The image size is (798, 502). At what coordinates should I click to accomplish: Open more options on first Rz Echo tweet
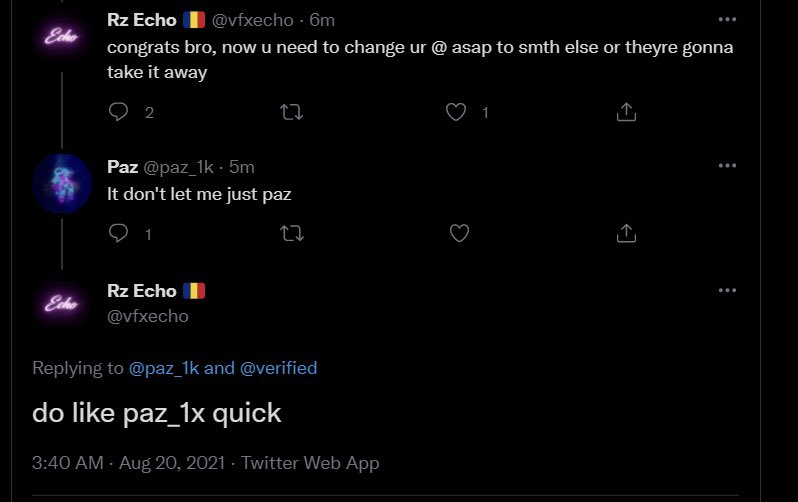727,19
